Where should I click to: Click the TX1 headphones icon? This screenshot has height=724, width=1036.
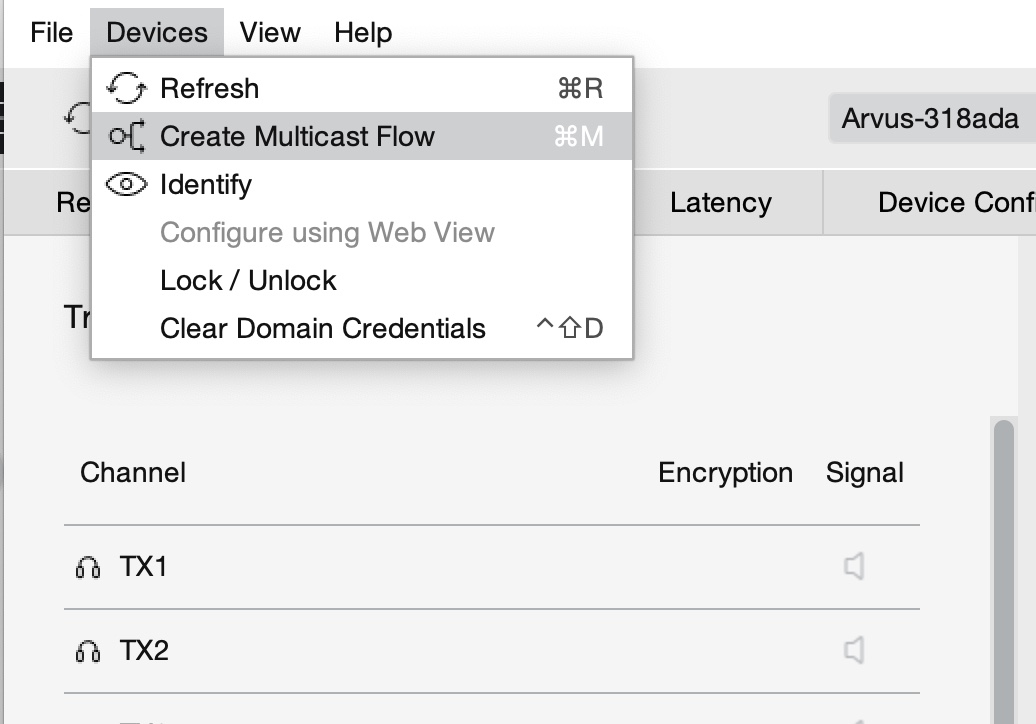click(88, 568)
